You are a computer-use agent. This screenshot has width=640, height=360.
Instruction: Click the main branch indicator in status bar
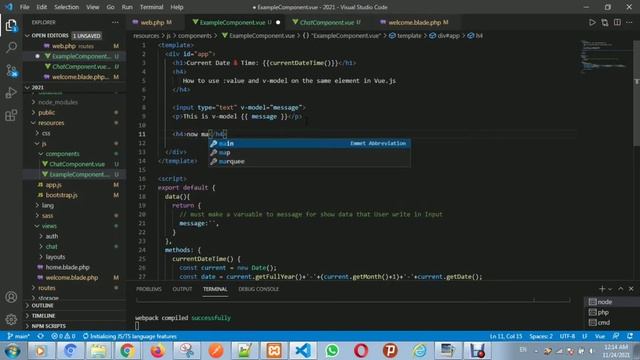pos(18,336)
